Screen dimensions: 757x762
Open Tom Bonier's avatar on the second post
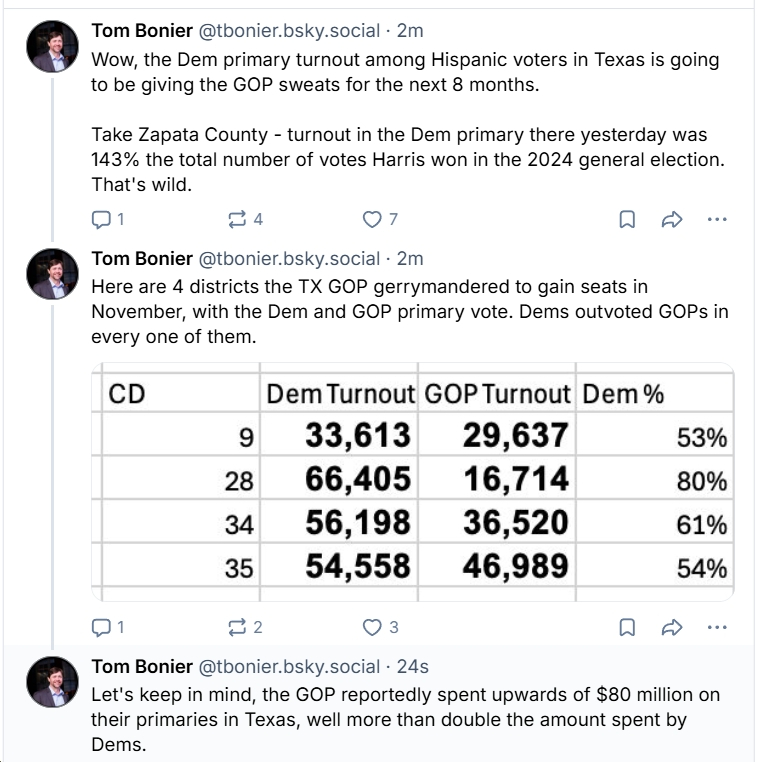(x=54, y=274)
